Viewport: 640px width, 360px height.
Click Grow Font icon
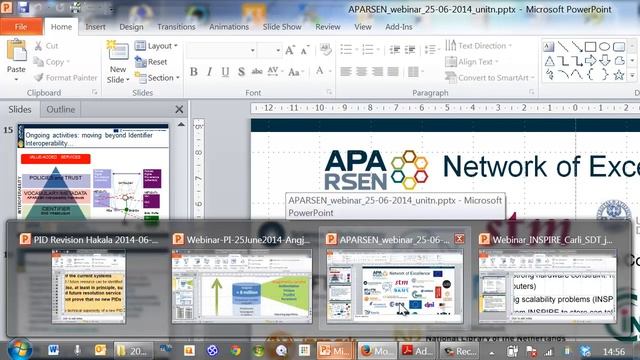coord(290,51)
